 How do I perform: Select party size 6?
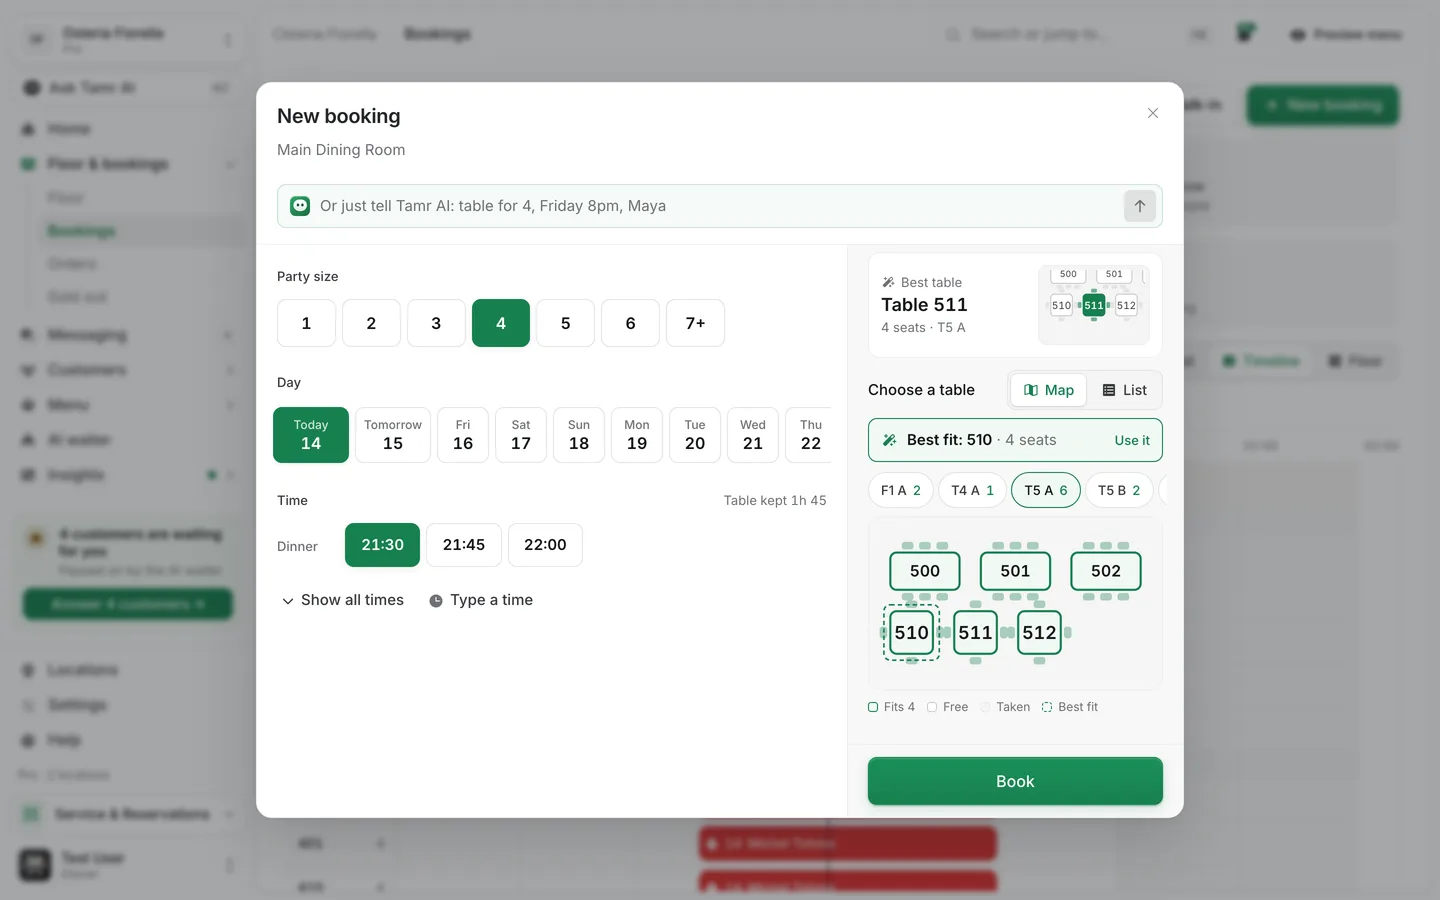(x=630, y=323)
